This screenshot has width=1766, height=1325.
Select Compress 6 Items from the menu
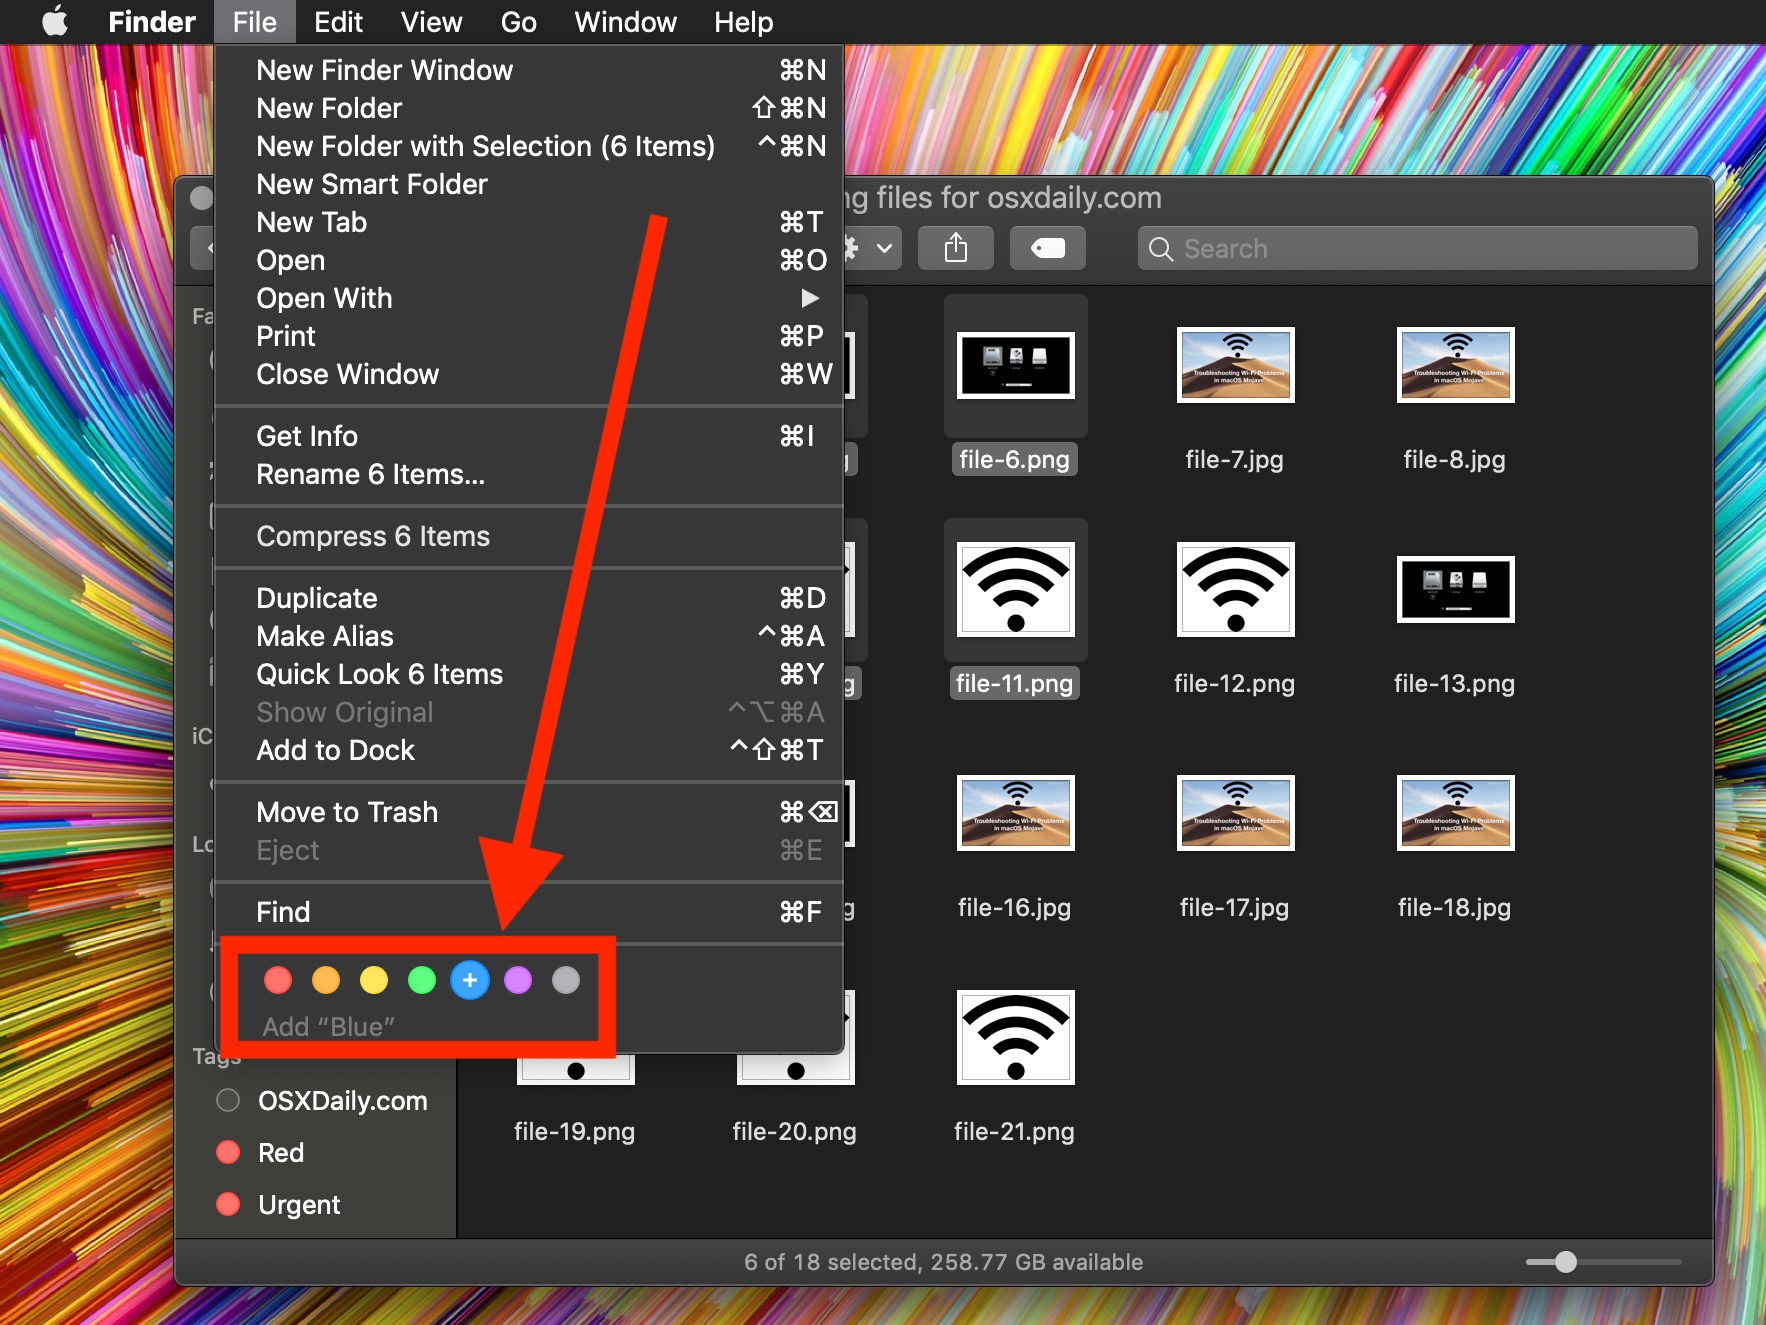(x=373, y=536)
